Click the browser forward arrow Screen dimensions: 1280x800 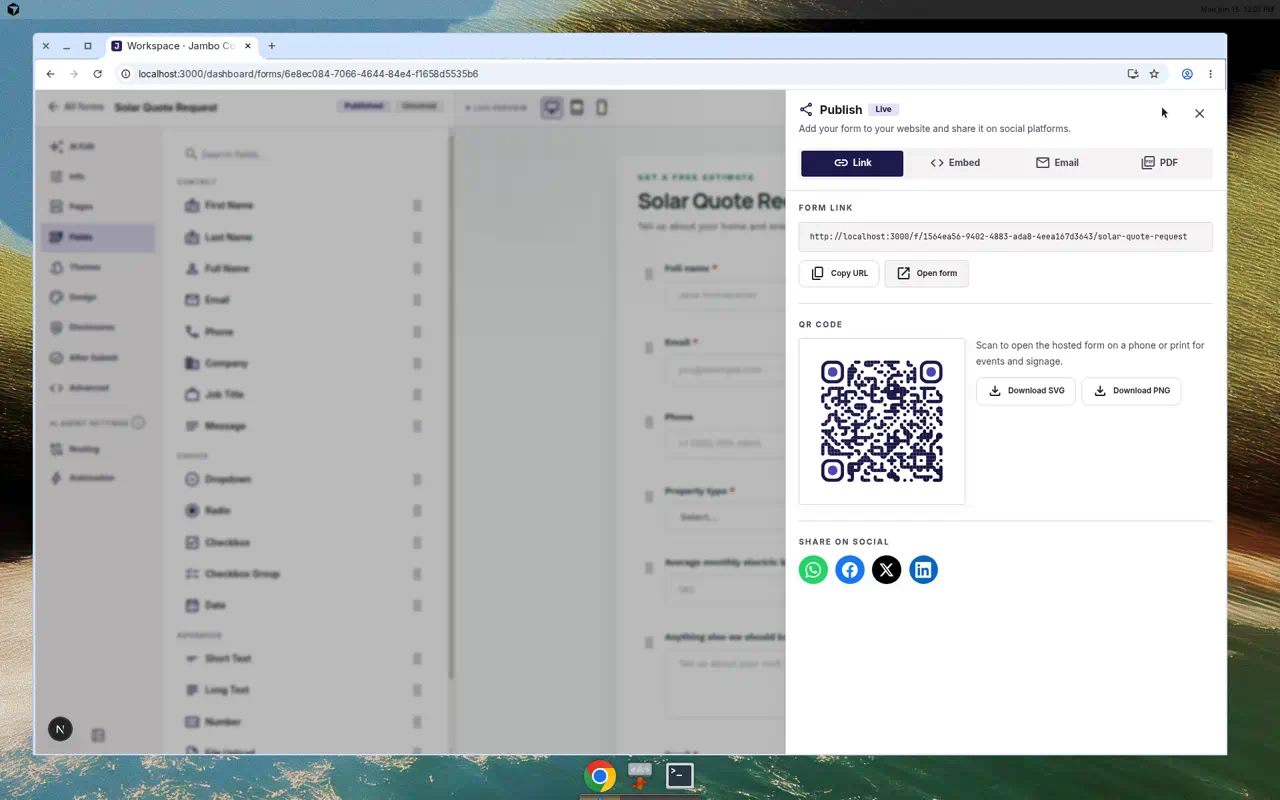point(74,74)
